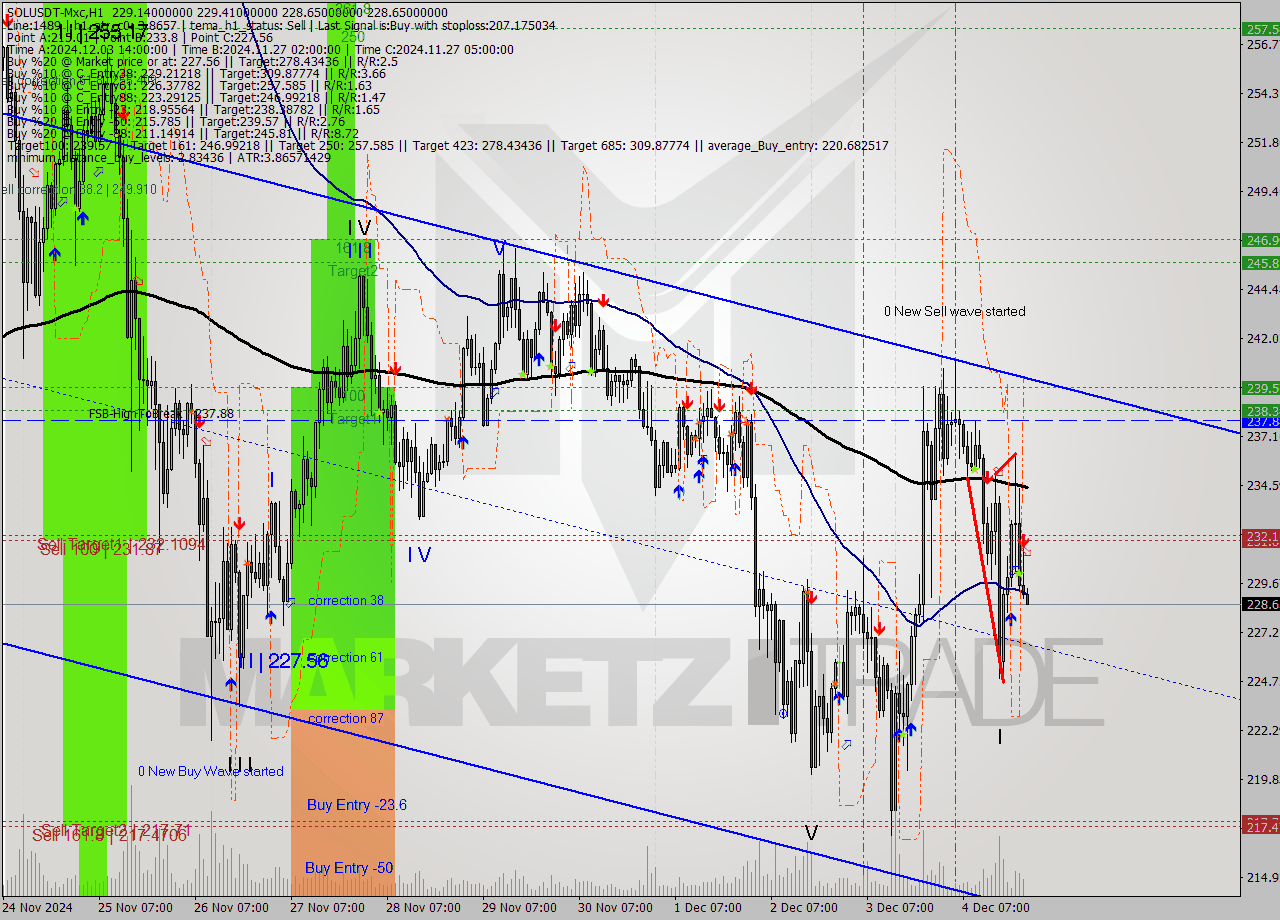Image resolution: width=1280 pixels, height=920 pixels.
Task: Click the green 257.5 price tag
Action: click(x=1261, y=29)
